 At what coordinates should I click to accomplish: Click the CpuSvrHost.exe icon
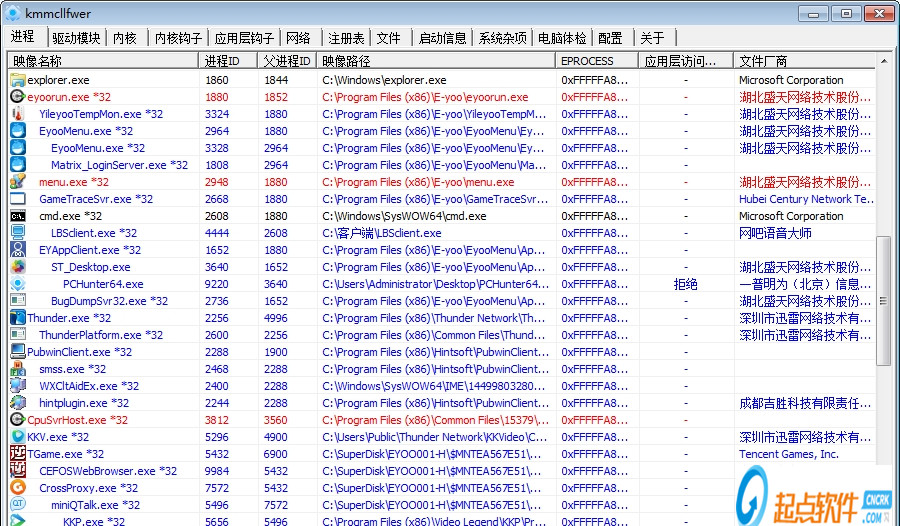(18, 420)
